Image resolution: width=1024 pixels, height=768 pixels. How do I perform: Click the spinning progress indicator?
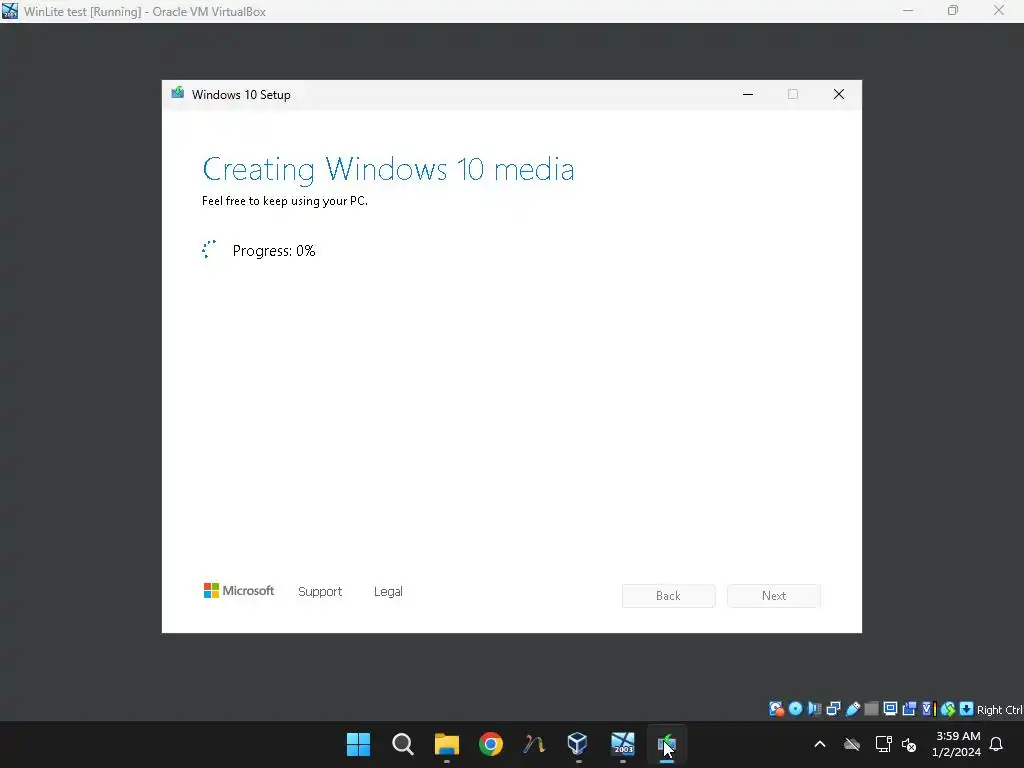coord(209,249)
